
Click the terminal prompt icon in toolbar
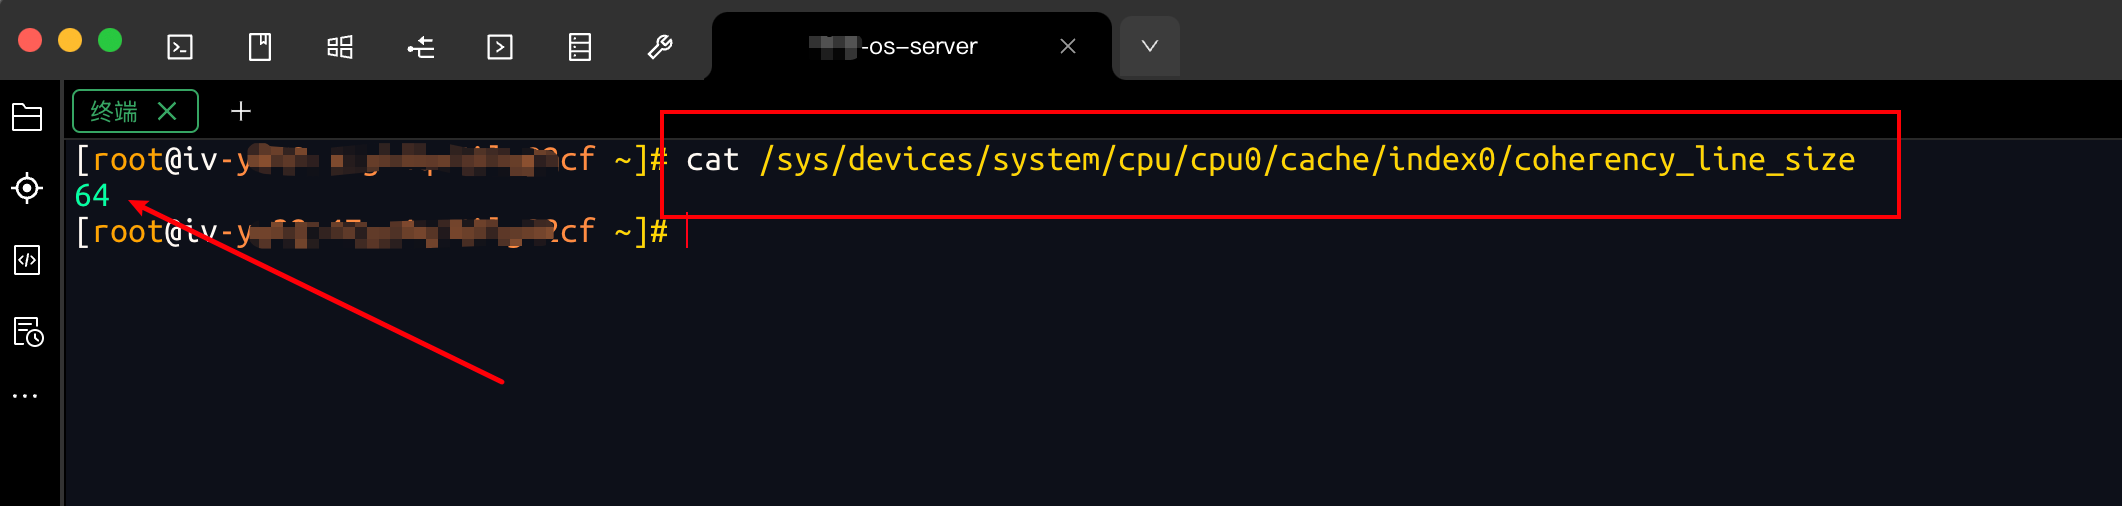click(x=180, y=47)
